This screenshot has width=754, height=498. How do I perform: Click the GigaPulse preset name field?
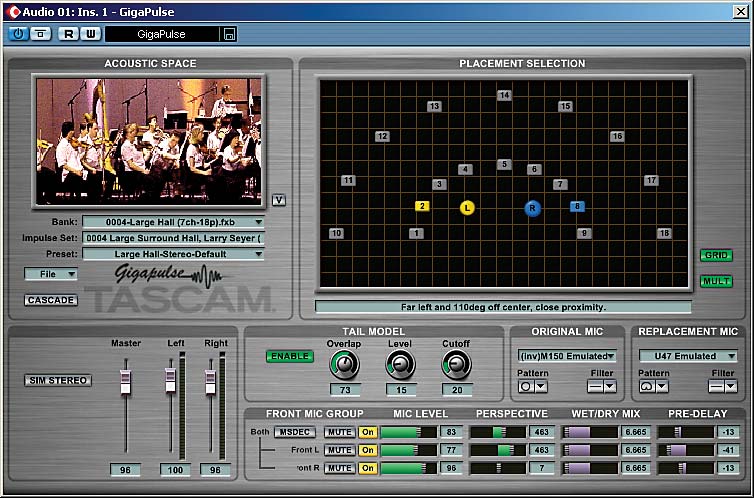click(x=162, y=34)
